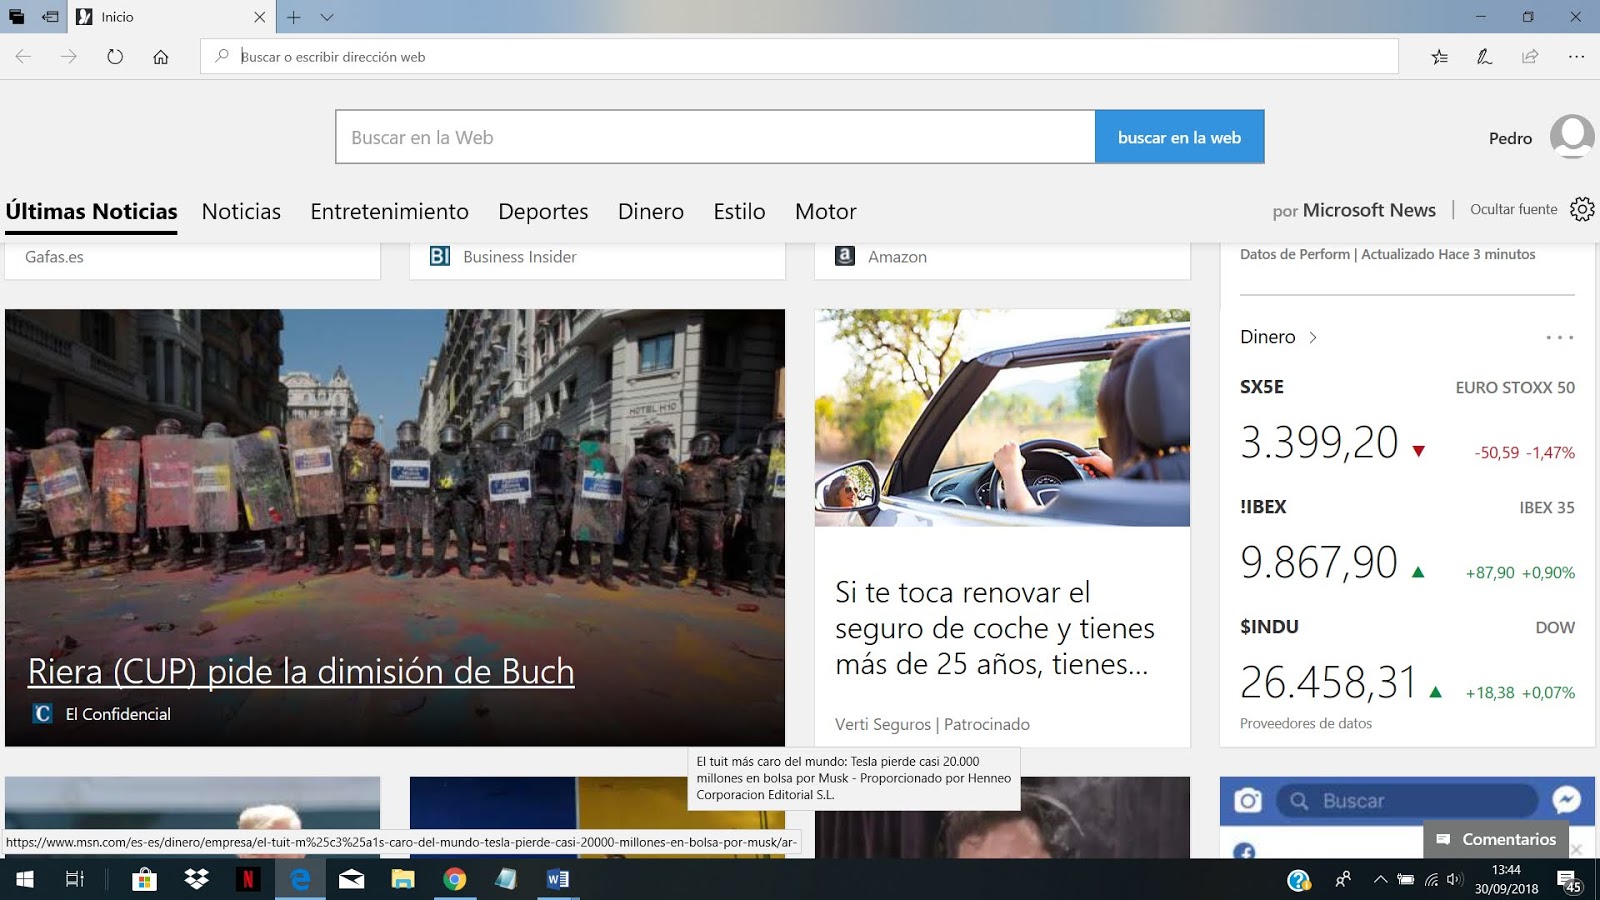Screen dimensions: 1600x900
Task: Open the Comentarios feedback button
Action: (x=1496, y=840)
